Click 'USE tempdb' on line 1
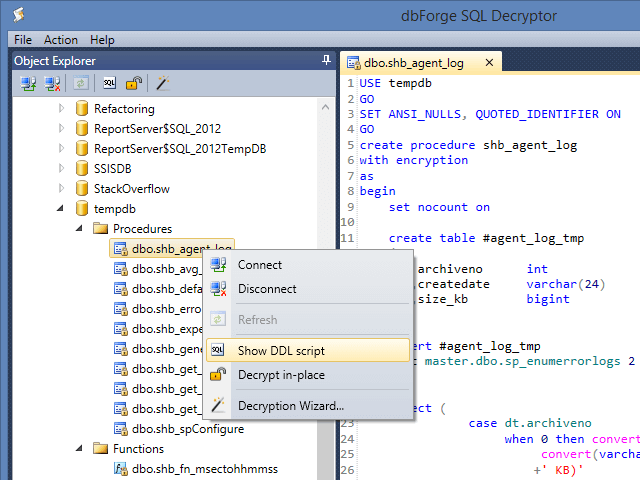The height and width of the screenshot is (480, 640). click(x=395, y=83)
